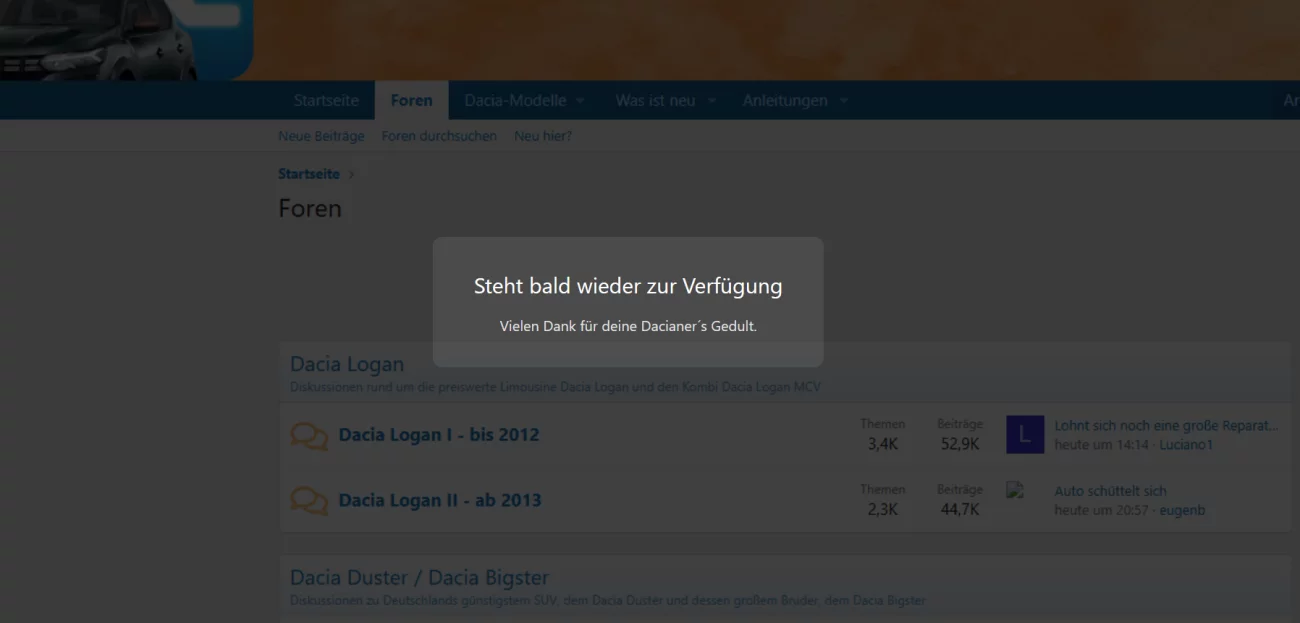Open Luciano1's purple avatar thumbnail
Screen dimensions: 1300x623
[1025, 435]
